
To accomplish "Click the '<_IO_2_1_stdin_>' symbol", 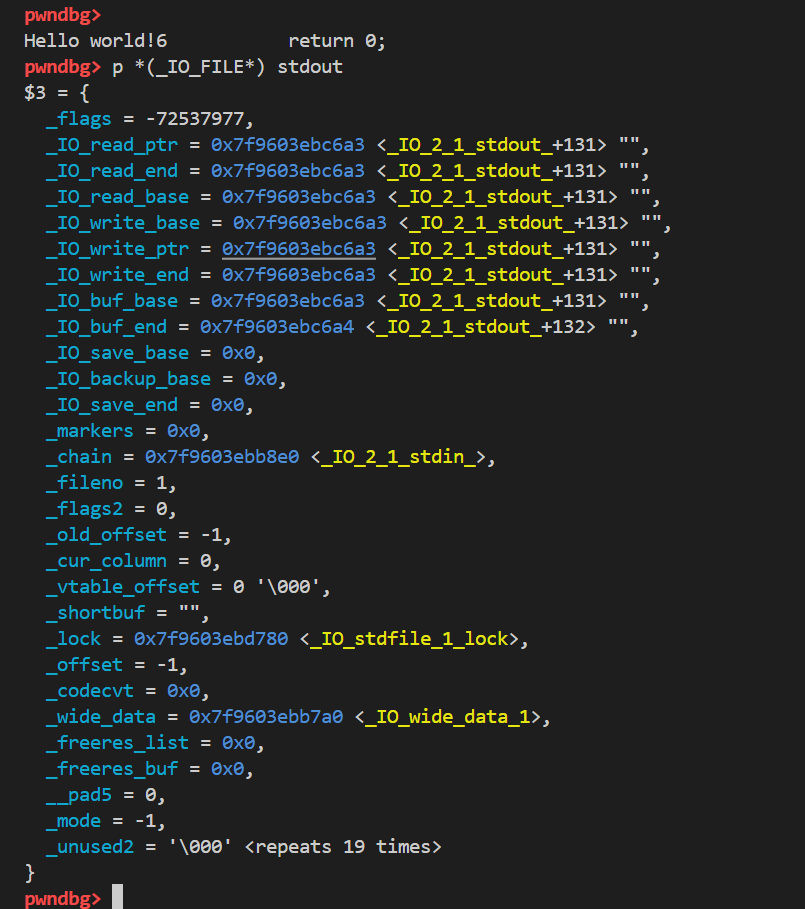I will tap(398, 457).
